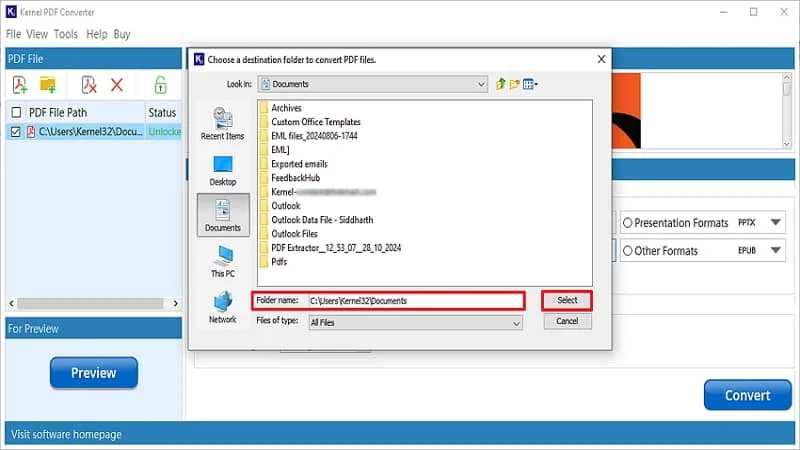Image resolution: width=800 pixels, height=450 pixels.
Task: Go up one folder level icon
Action: pyautogui.click(x=501, y=84)
